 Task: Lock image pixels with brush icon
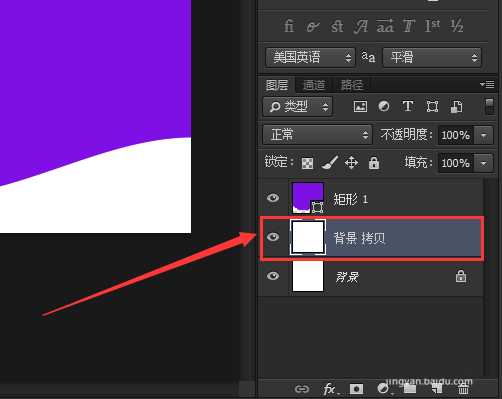pyautogui.click(x=329, y=163)
